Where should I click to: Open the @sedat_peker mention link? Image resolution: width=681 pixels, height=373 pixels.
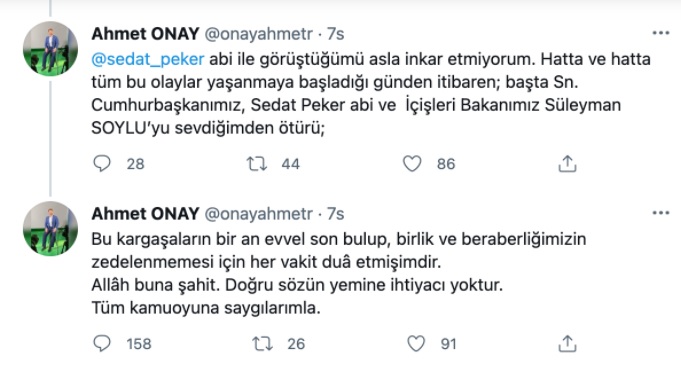pyautogui.click(x=148, y=59)
